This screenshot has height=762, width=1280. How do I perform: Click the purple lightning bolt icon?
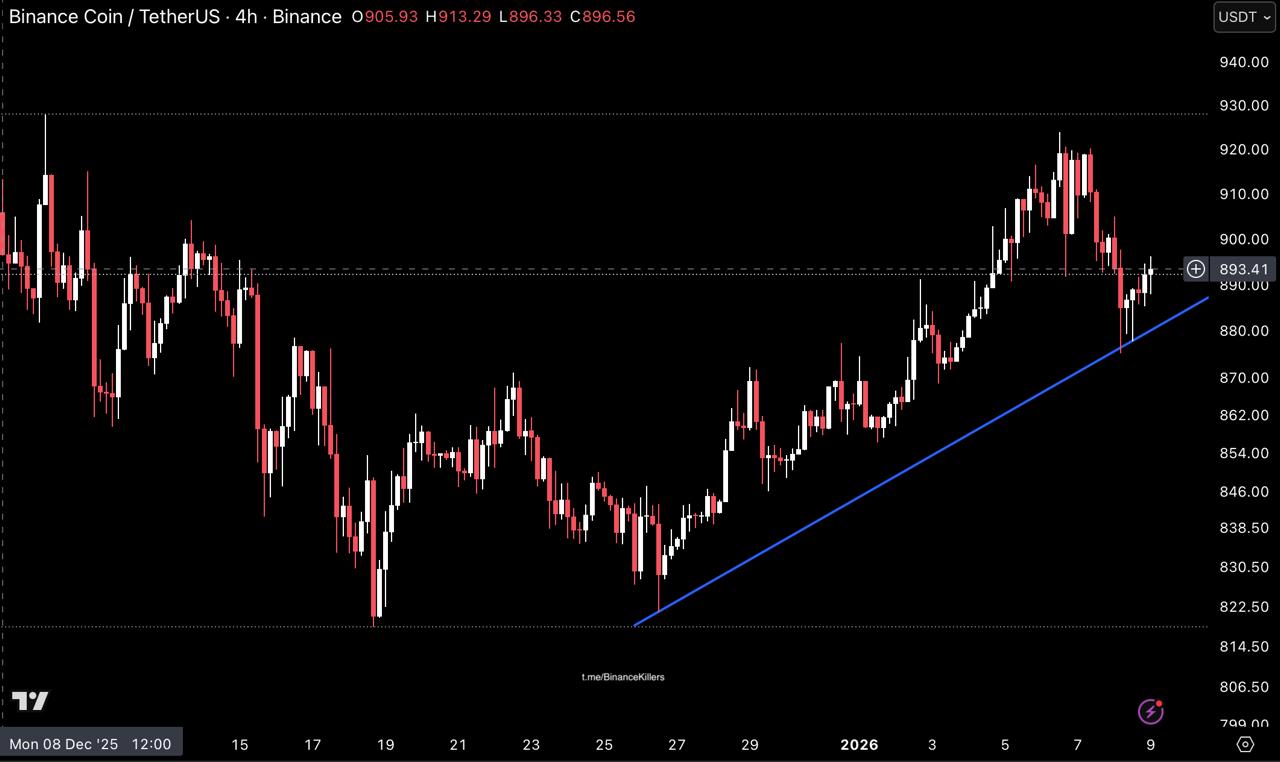1151,711
